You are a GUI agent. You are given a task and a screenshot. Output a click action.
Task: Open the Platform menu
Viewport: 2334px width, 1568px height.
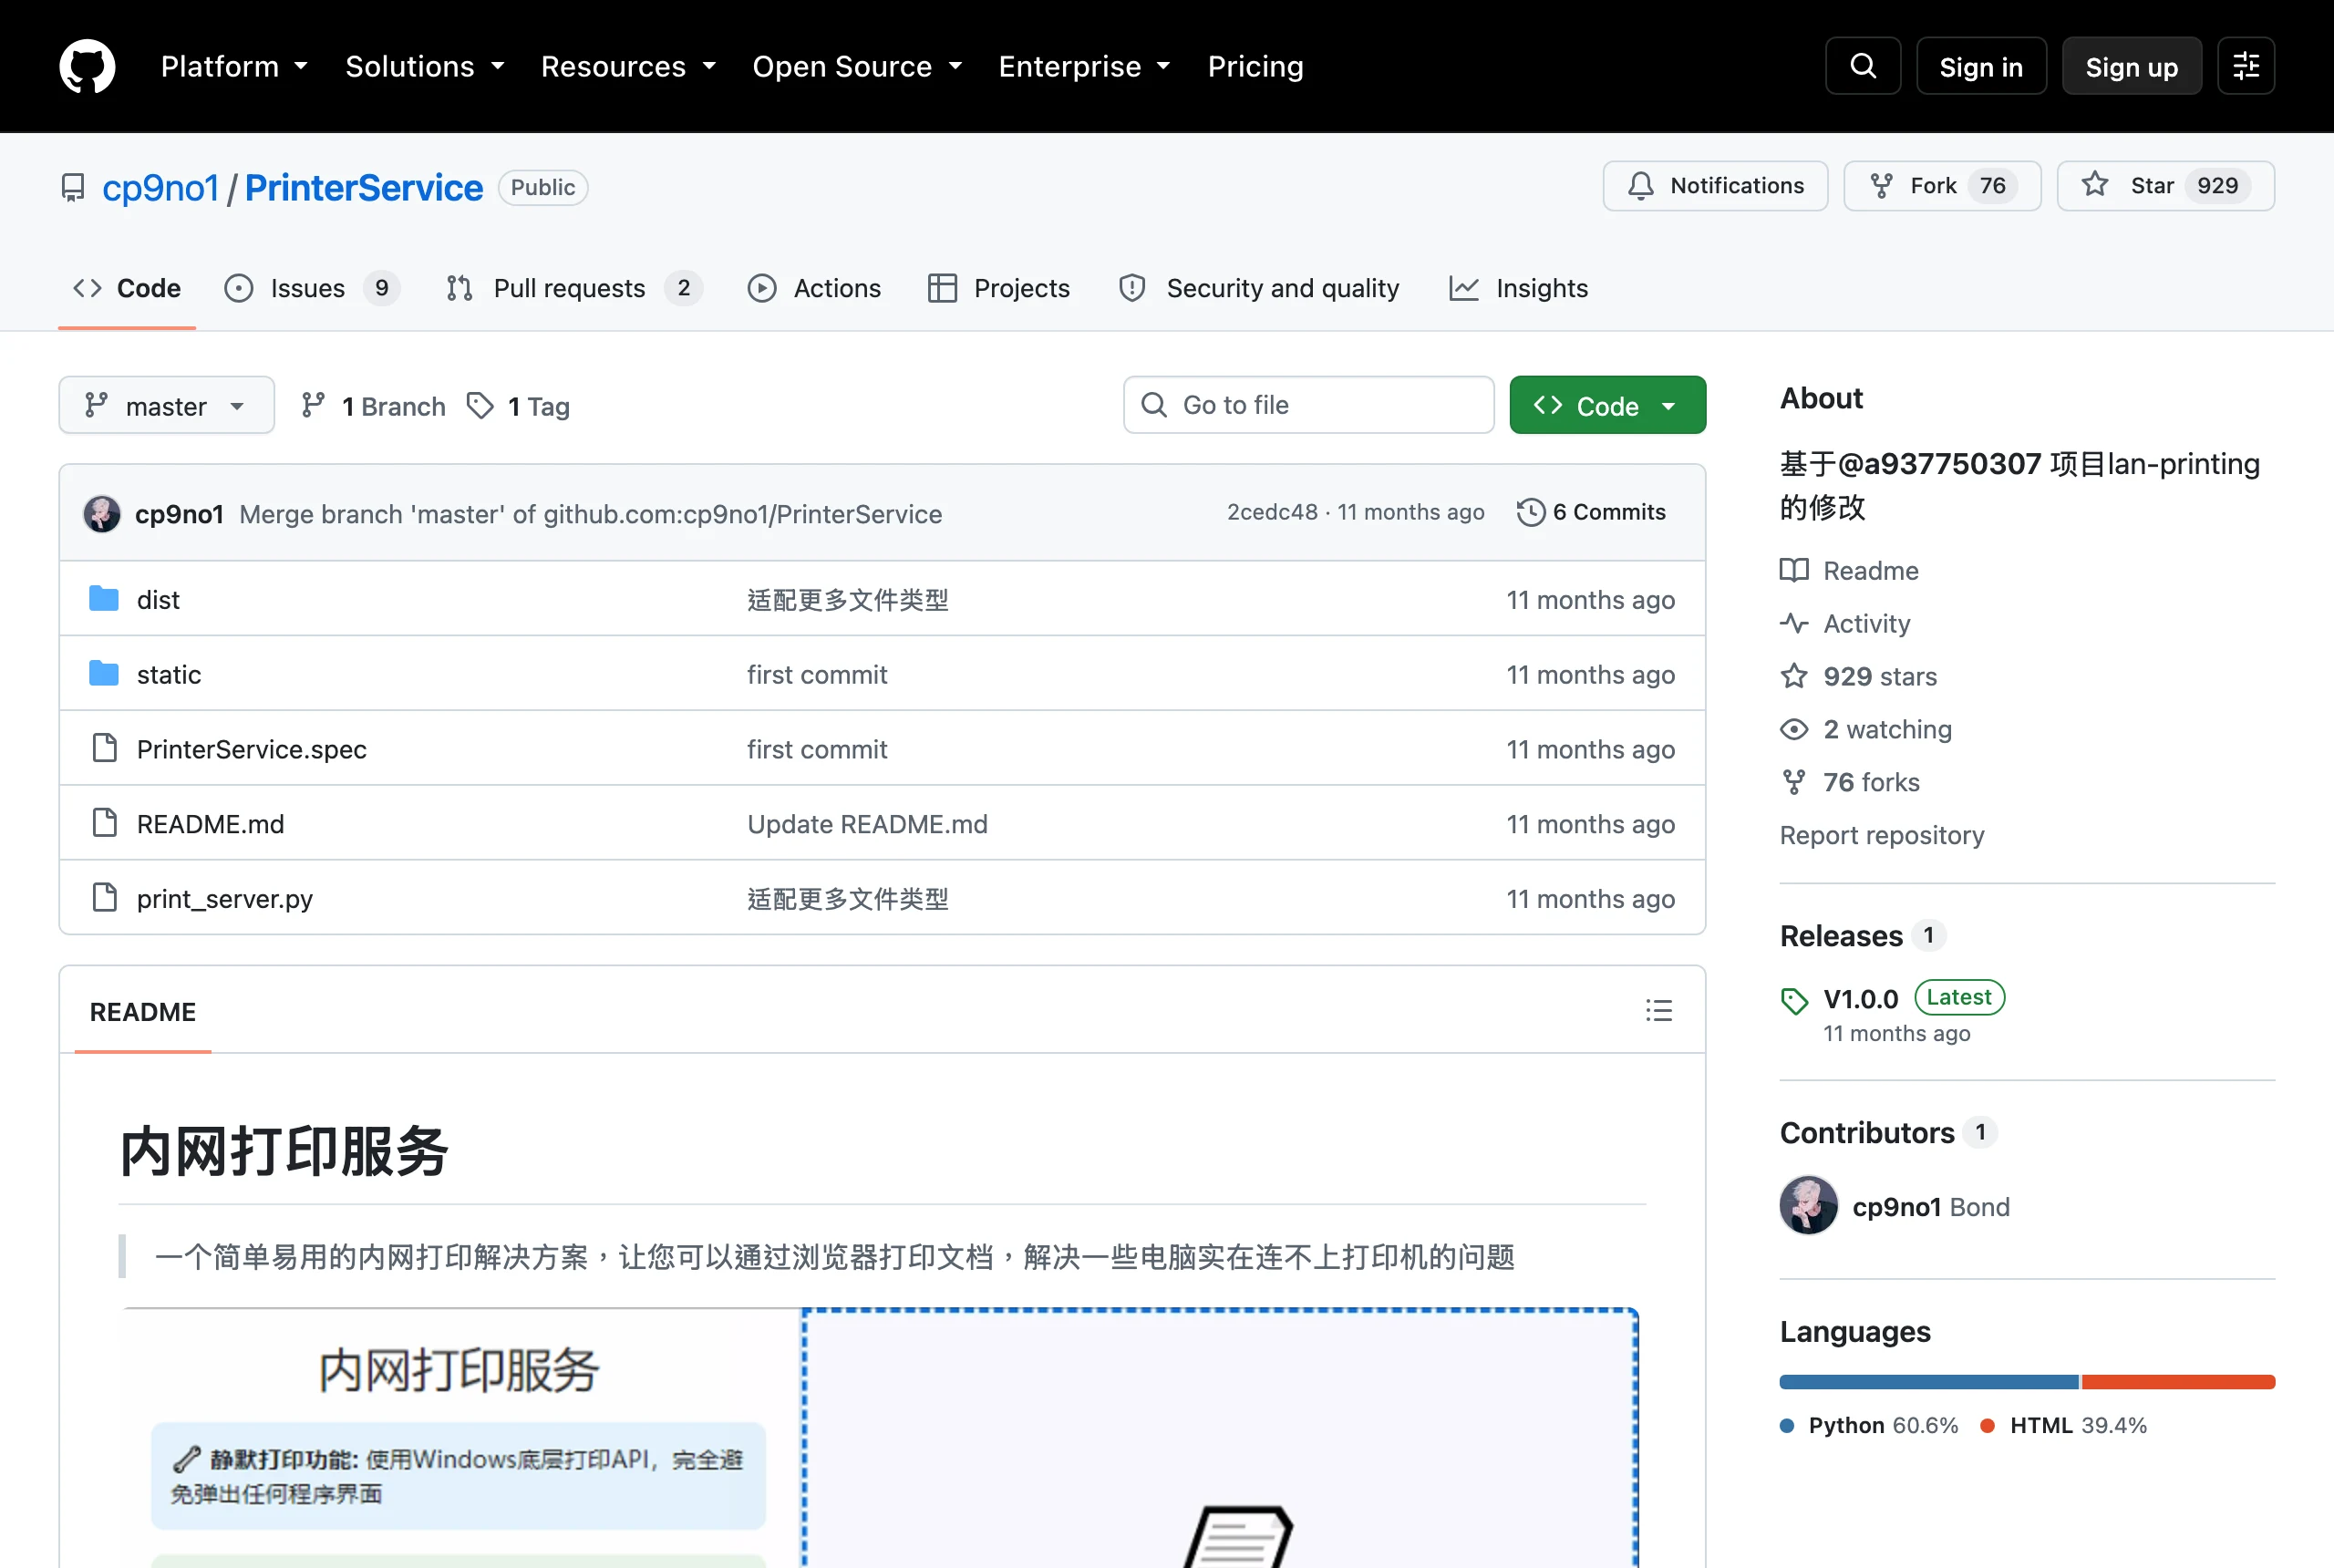(235, 66)
